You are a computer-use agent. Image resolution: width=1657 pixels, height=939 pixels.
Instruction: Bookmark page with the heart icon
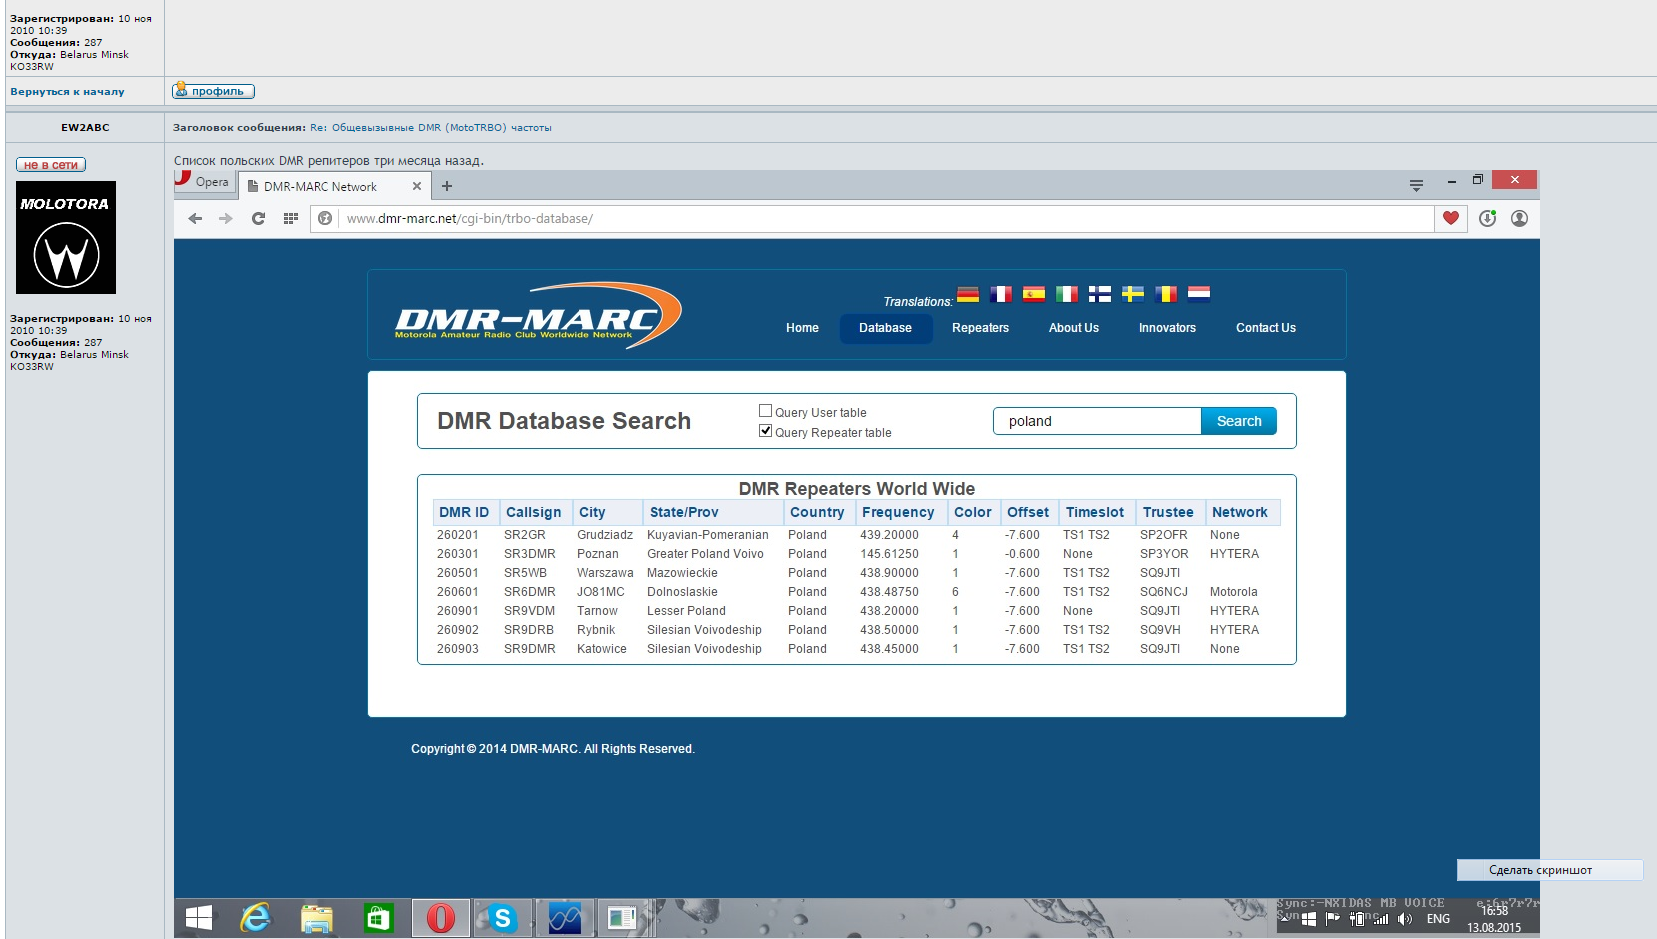tap(1451, 218)
